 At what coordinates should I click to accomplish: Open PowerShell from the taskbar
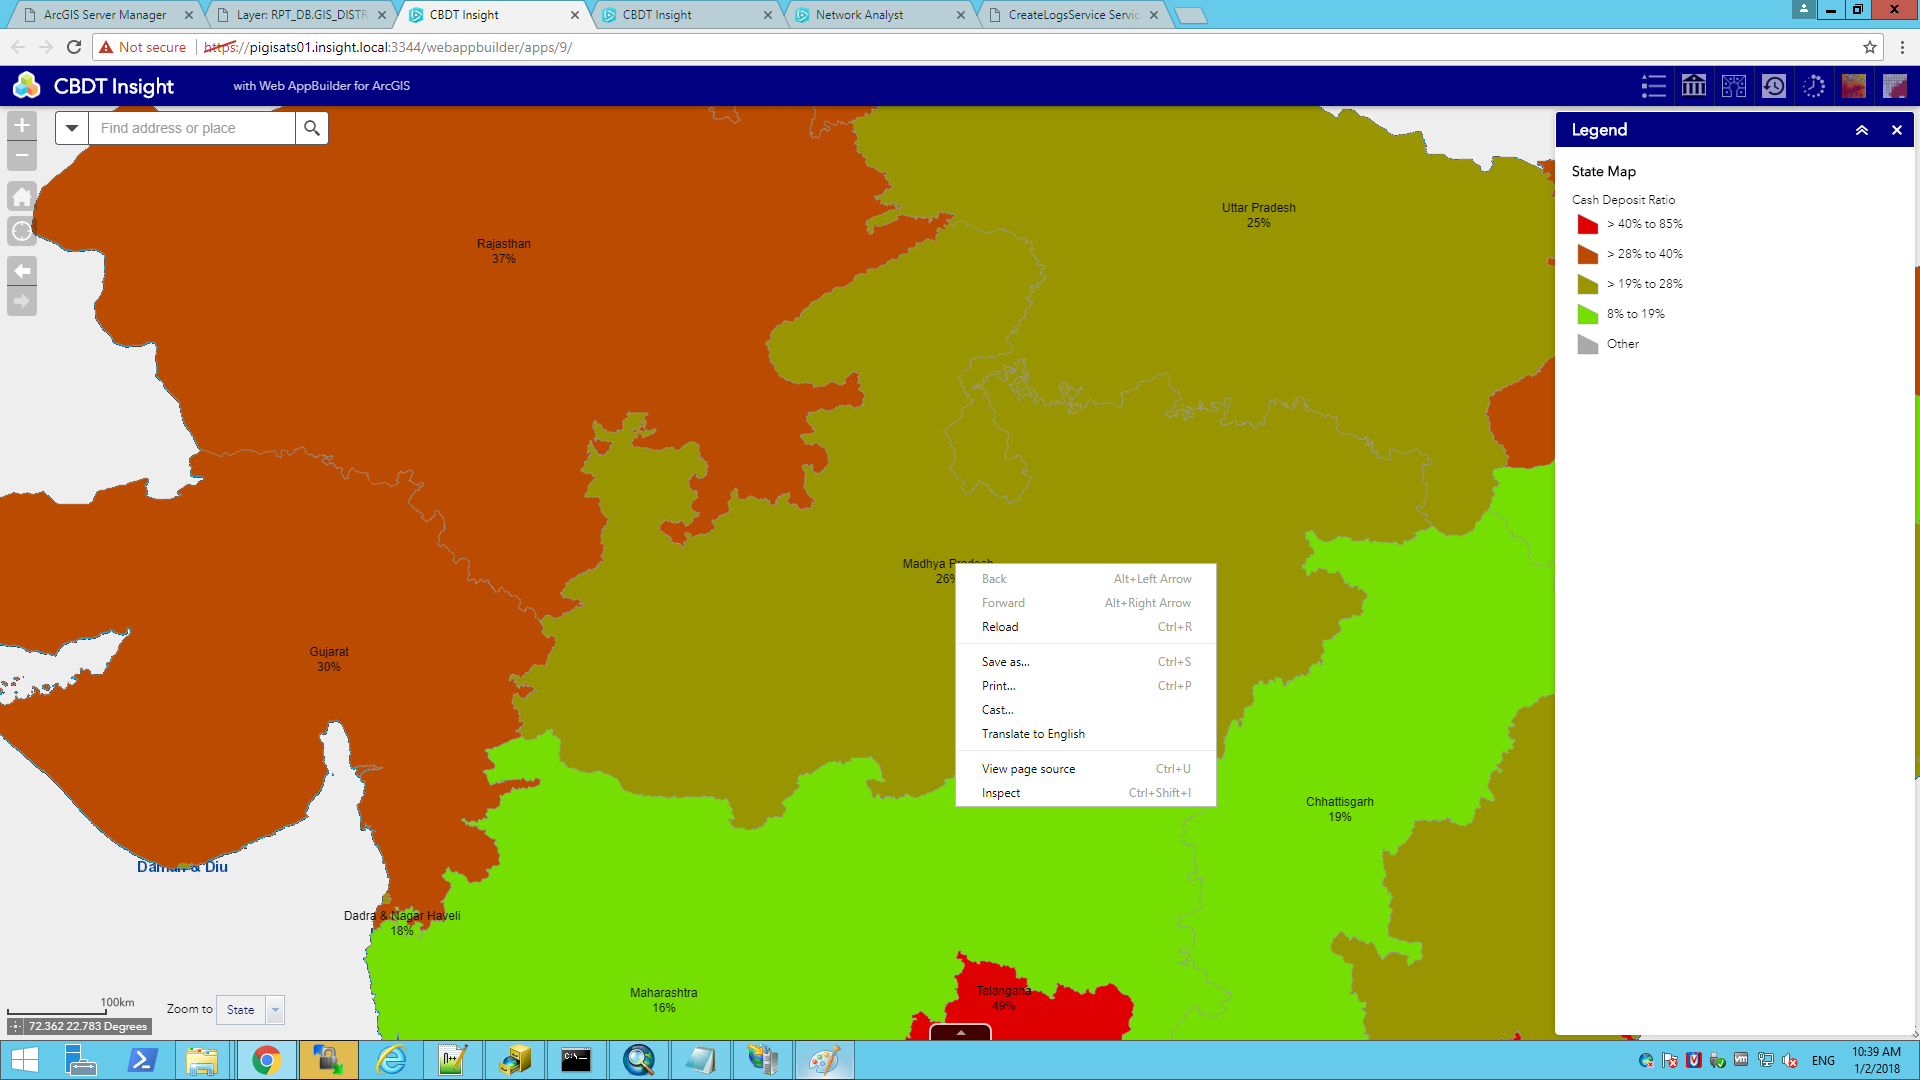coord(142,1060)
